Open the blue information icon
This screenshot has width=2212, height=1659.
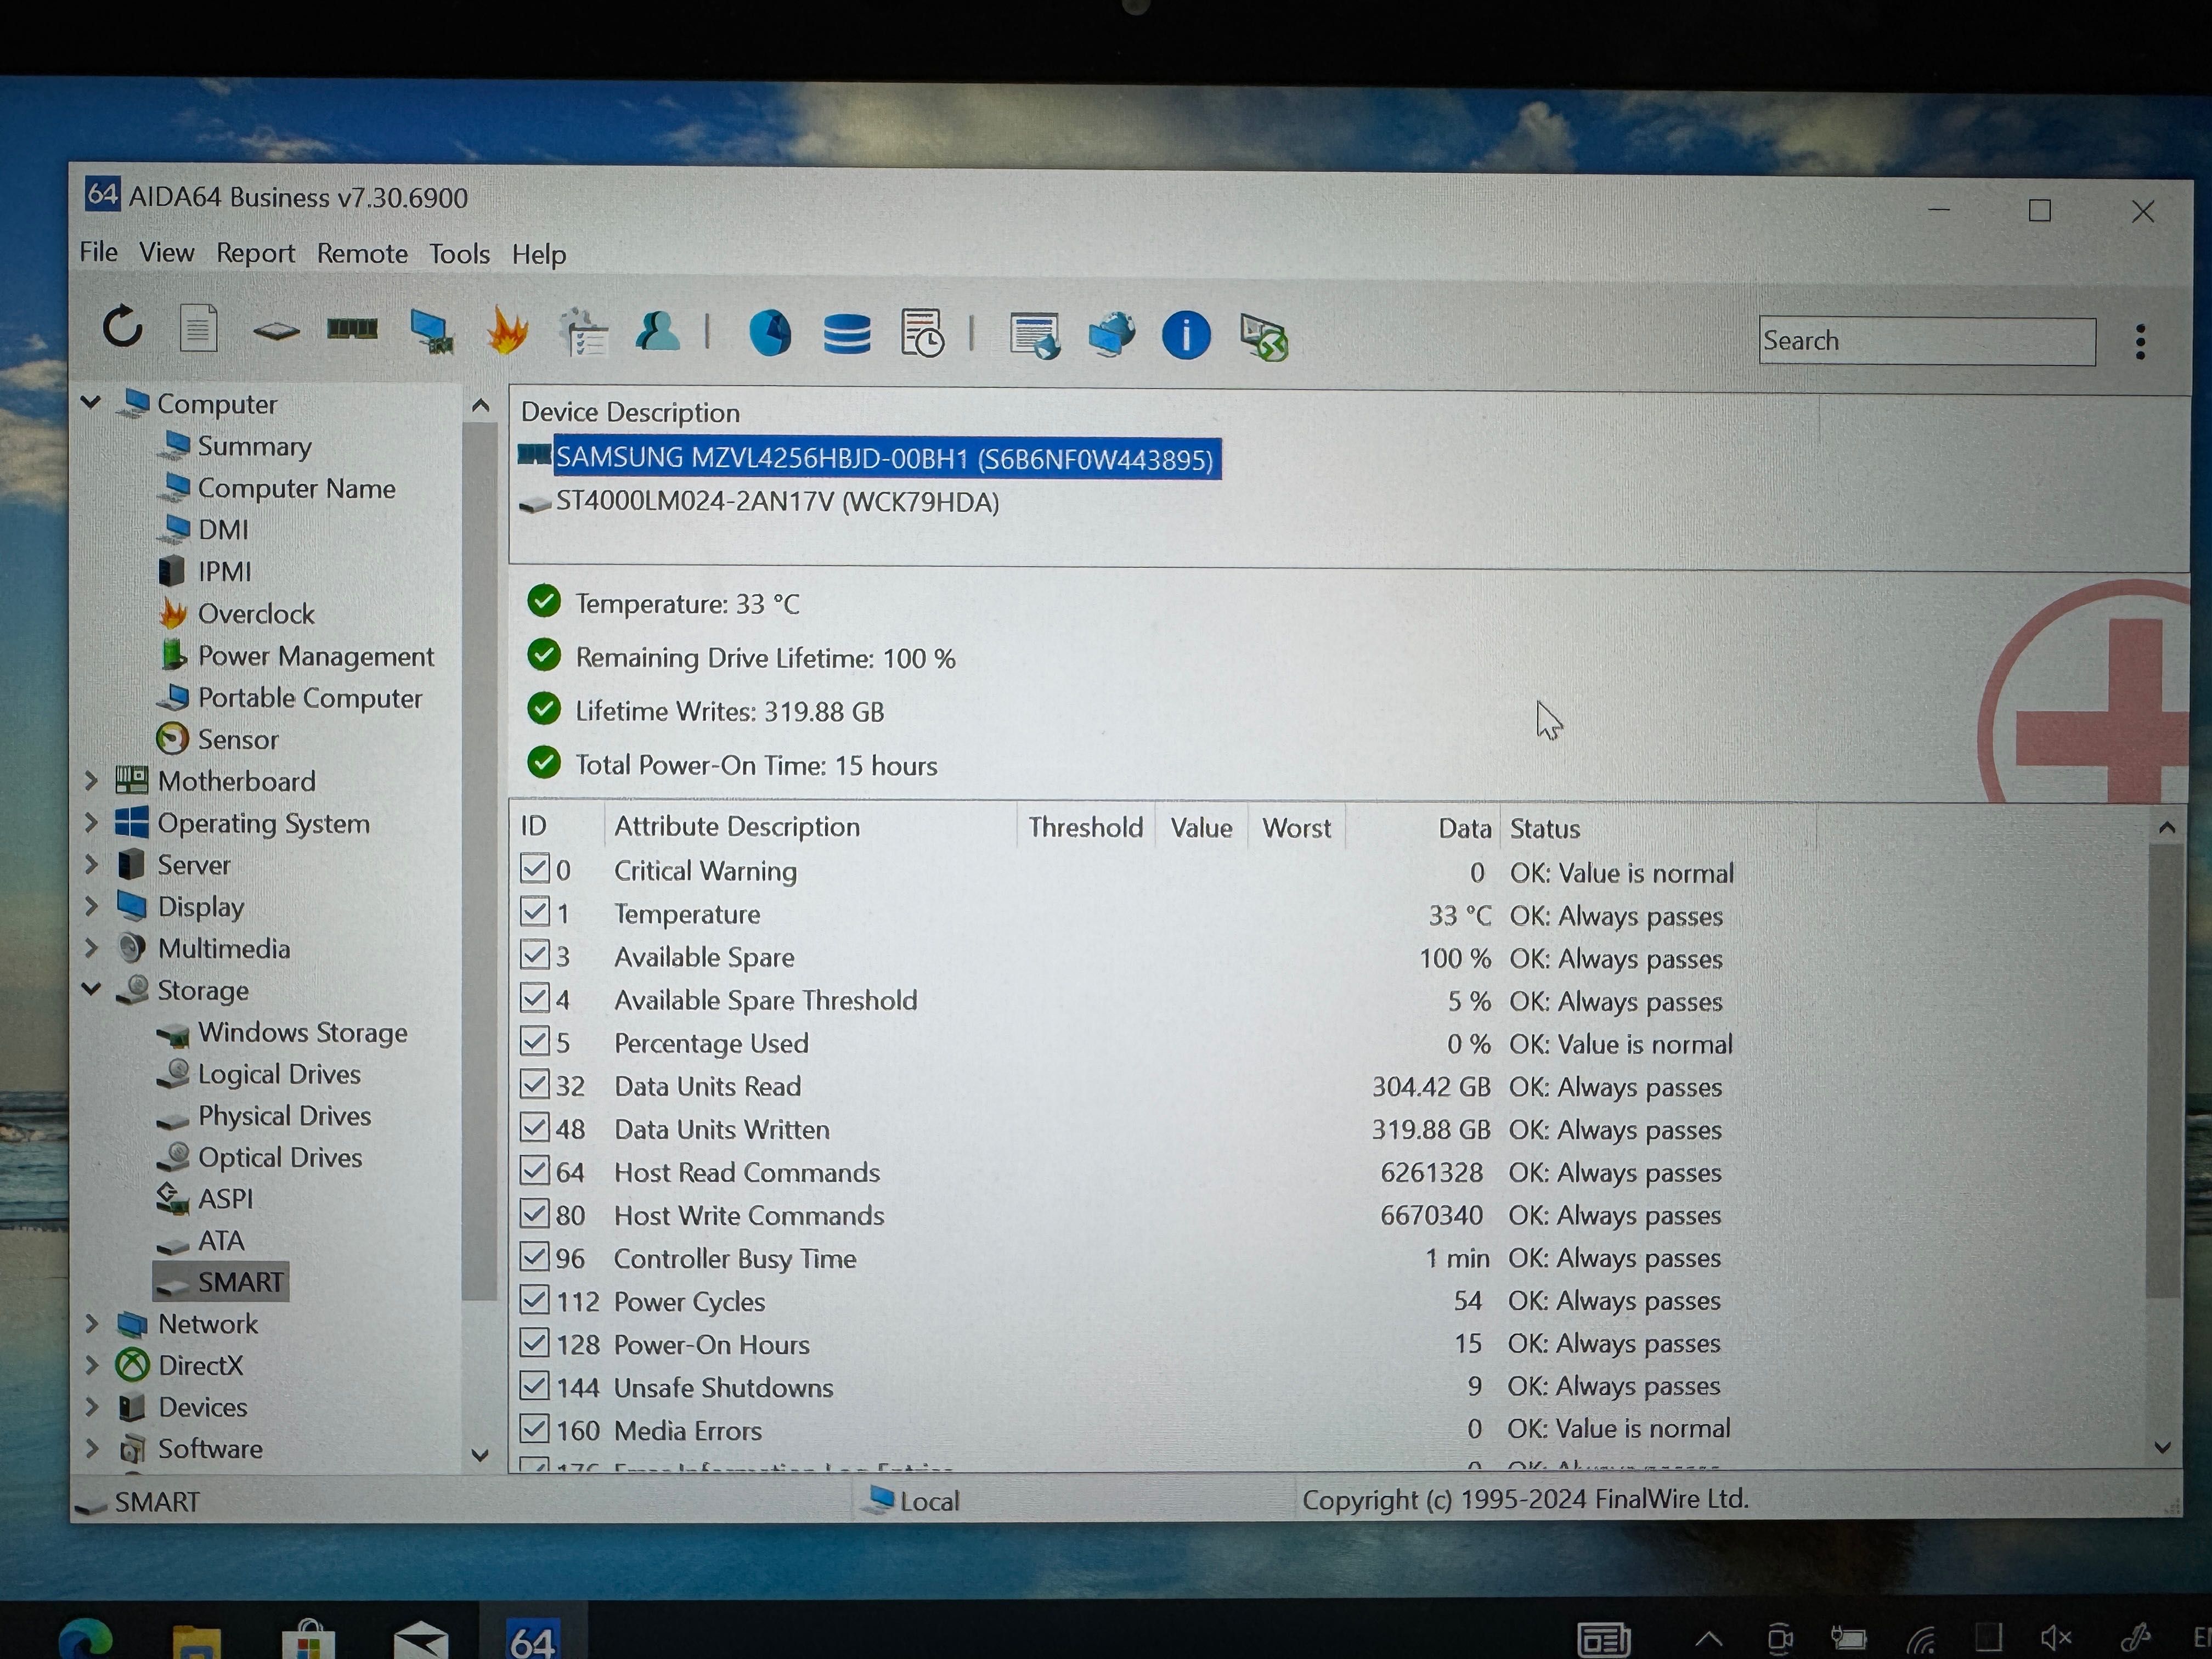point(1186,335)
